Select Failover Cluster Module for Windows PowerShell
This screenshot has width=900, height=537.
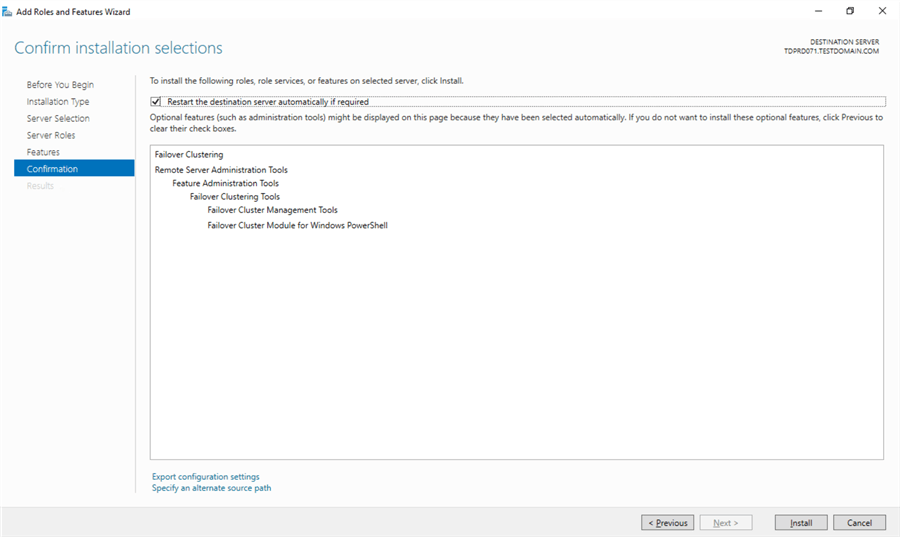297,225
